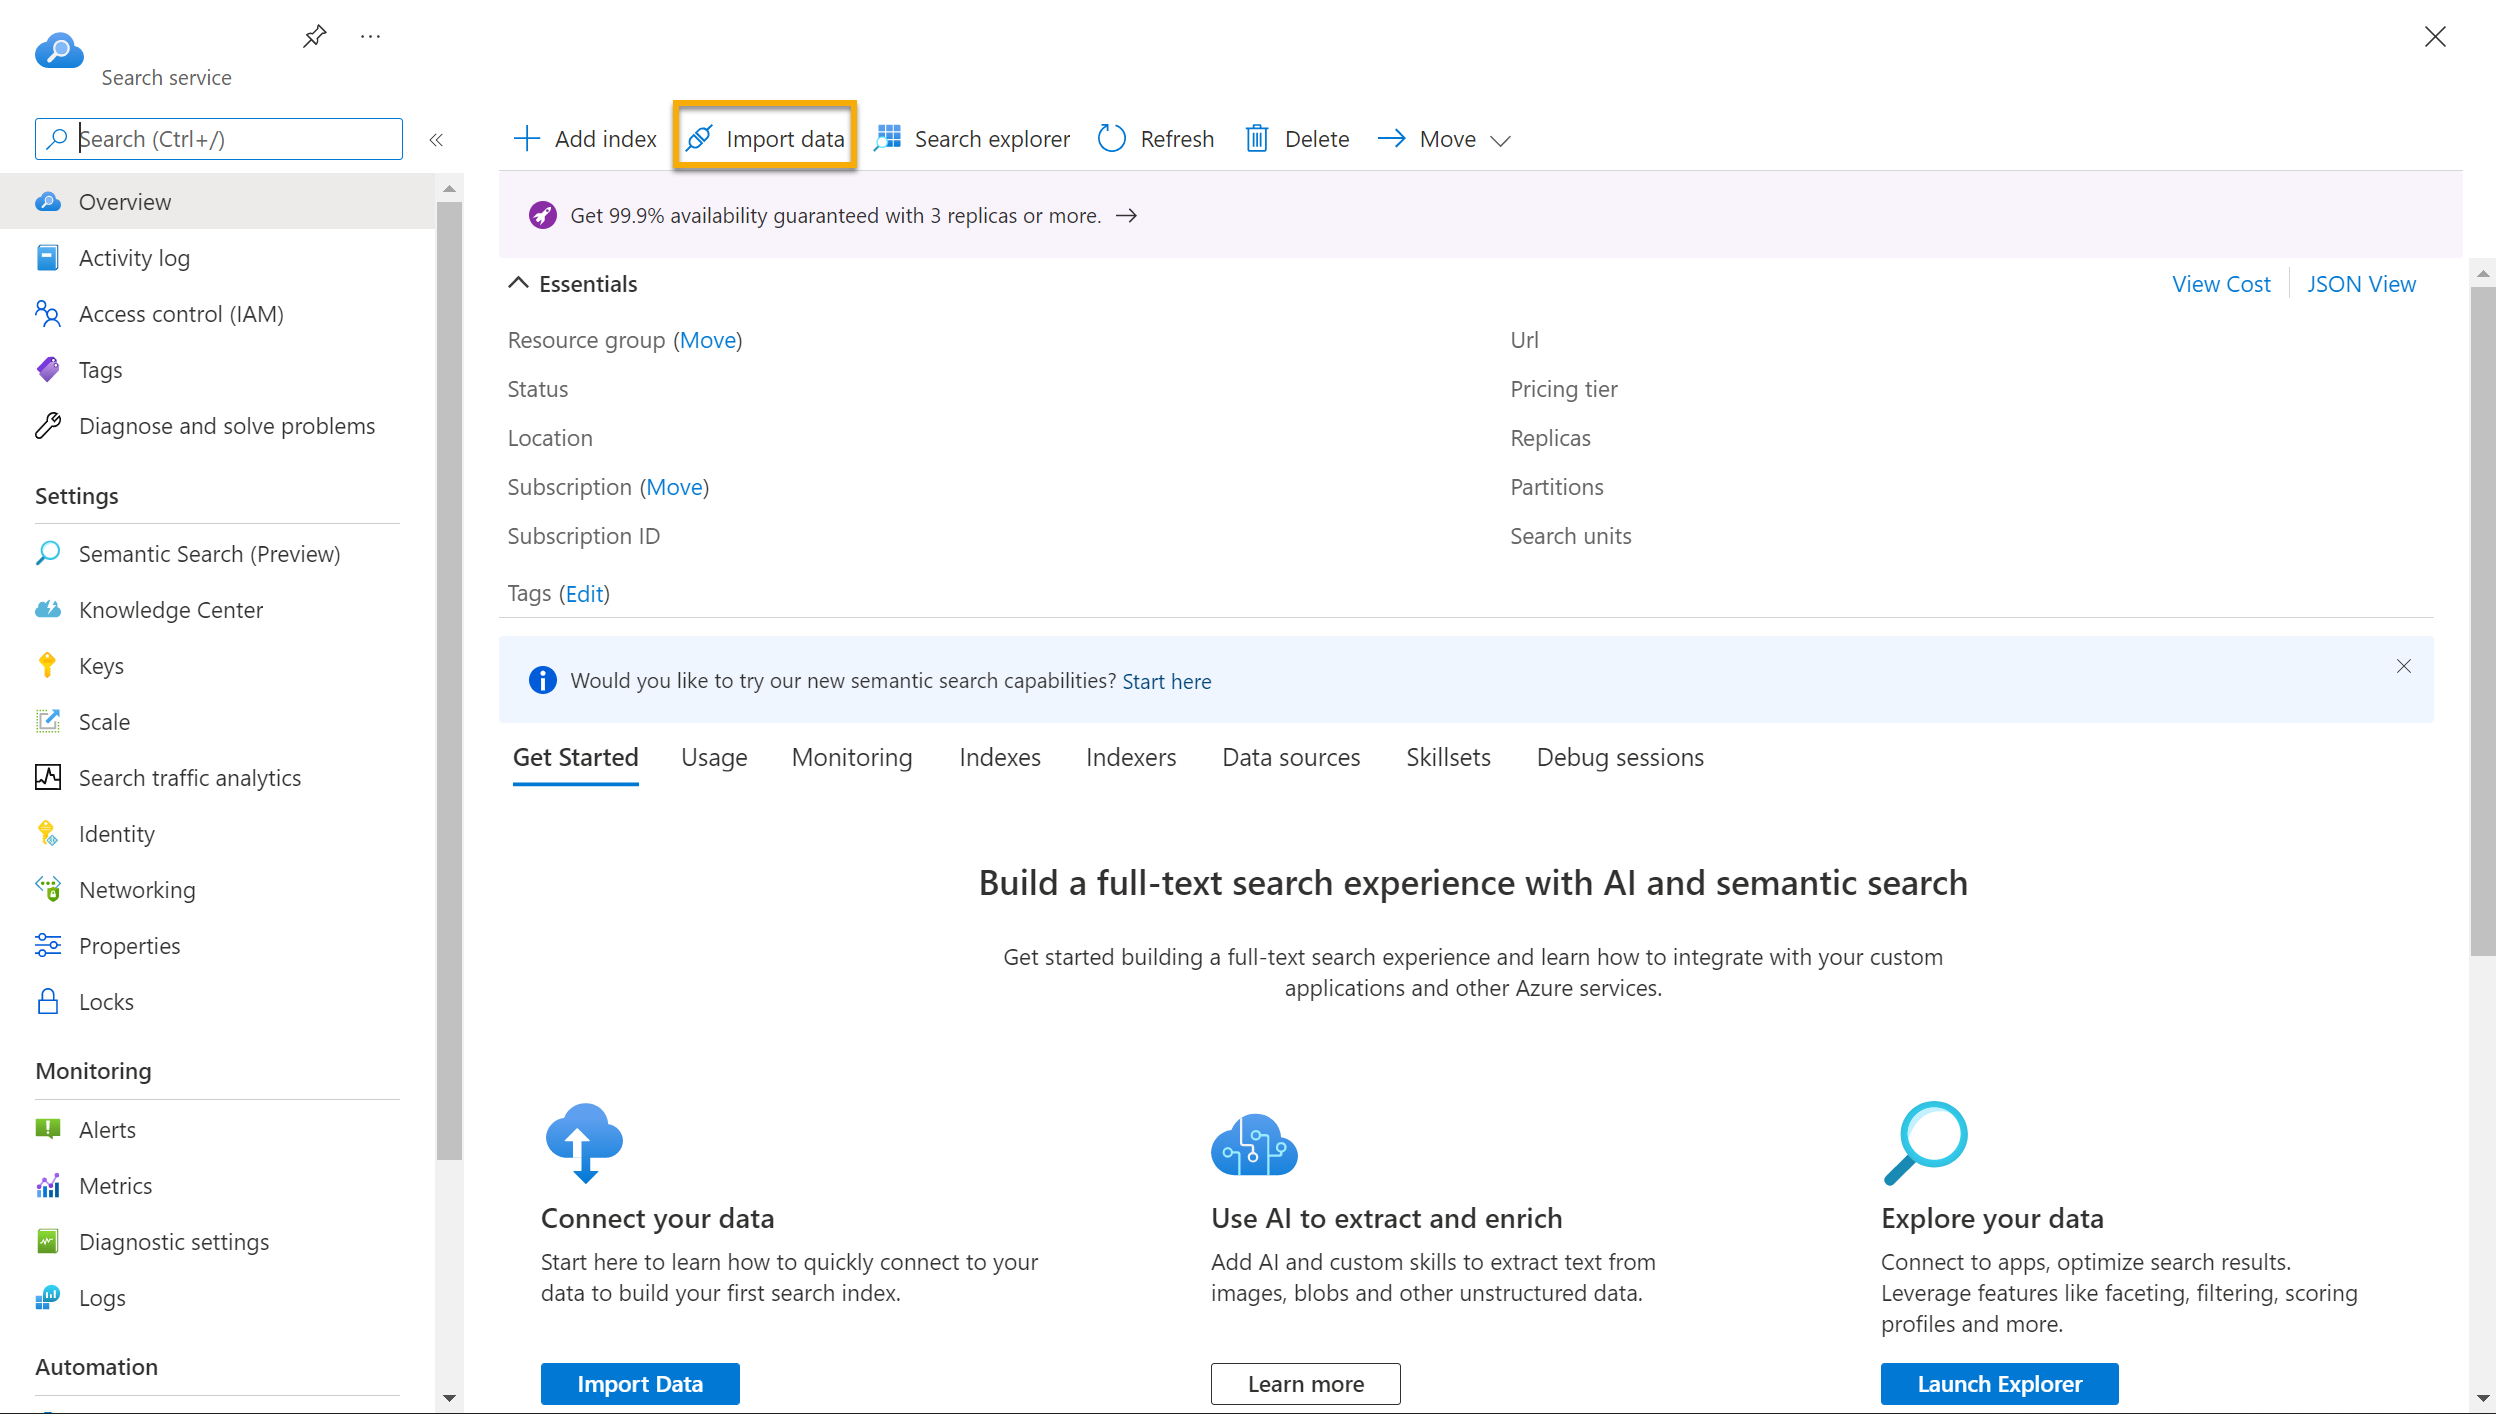Collapse the Essentials section chevron
2496x1414 pixels.
518,283
